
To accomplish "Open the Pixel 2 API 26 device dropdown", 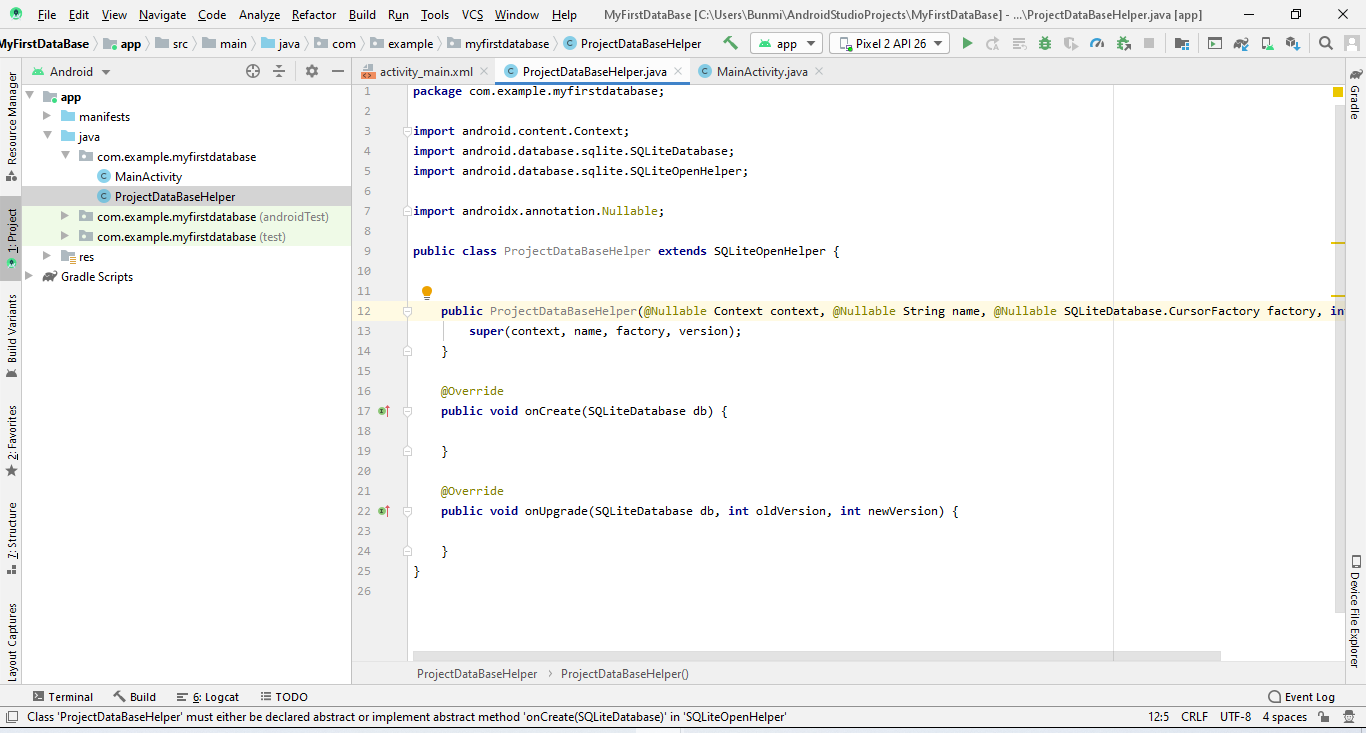I will click(889, 44).
